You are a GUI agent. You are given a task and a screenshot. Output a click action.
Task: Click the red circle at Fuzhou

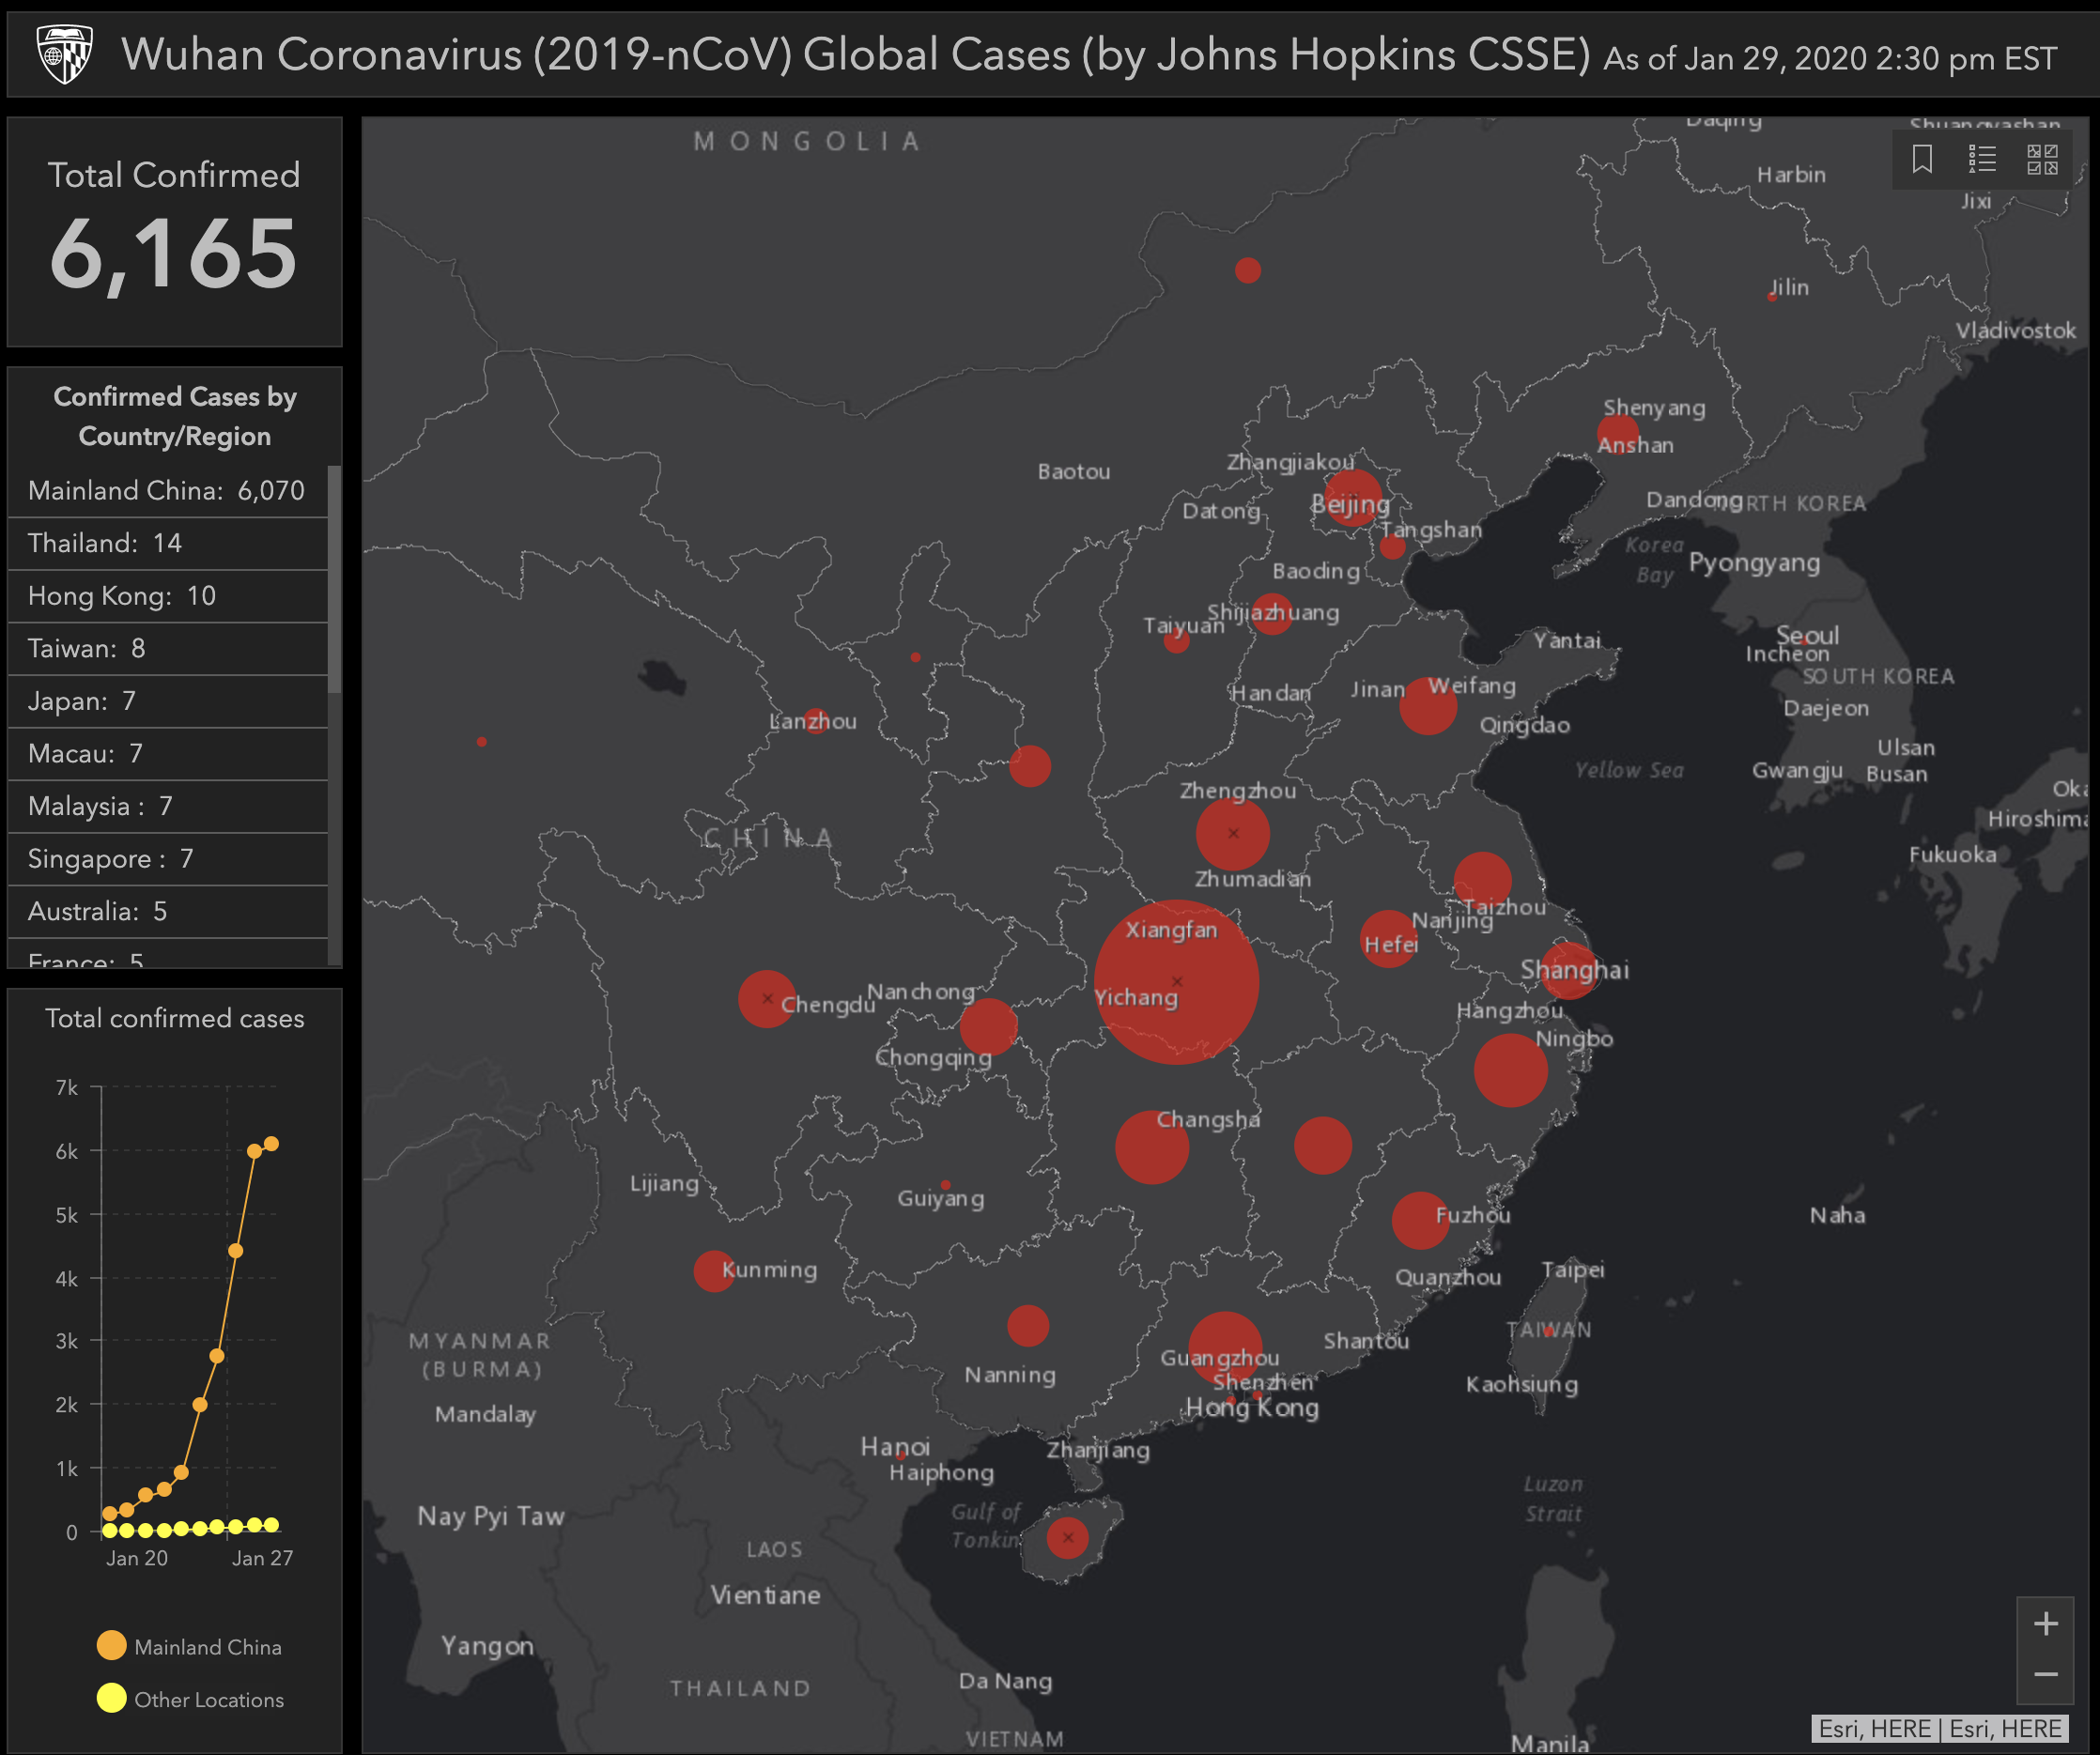click(x=1420, y=1220)
